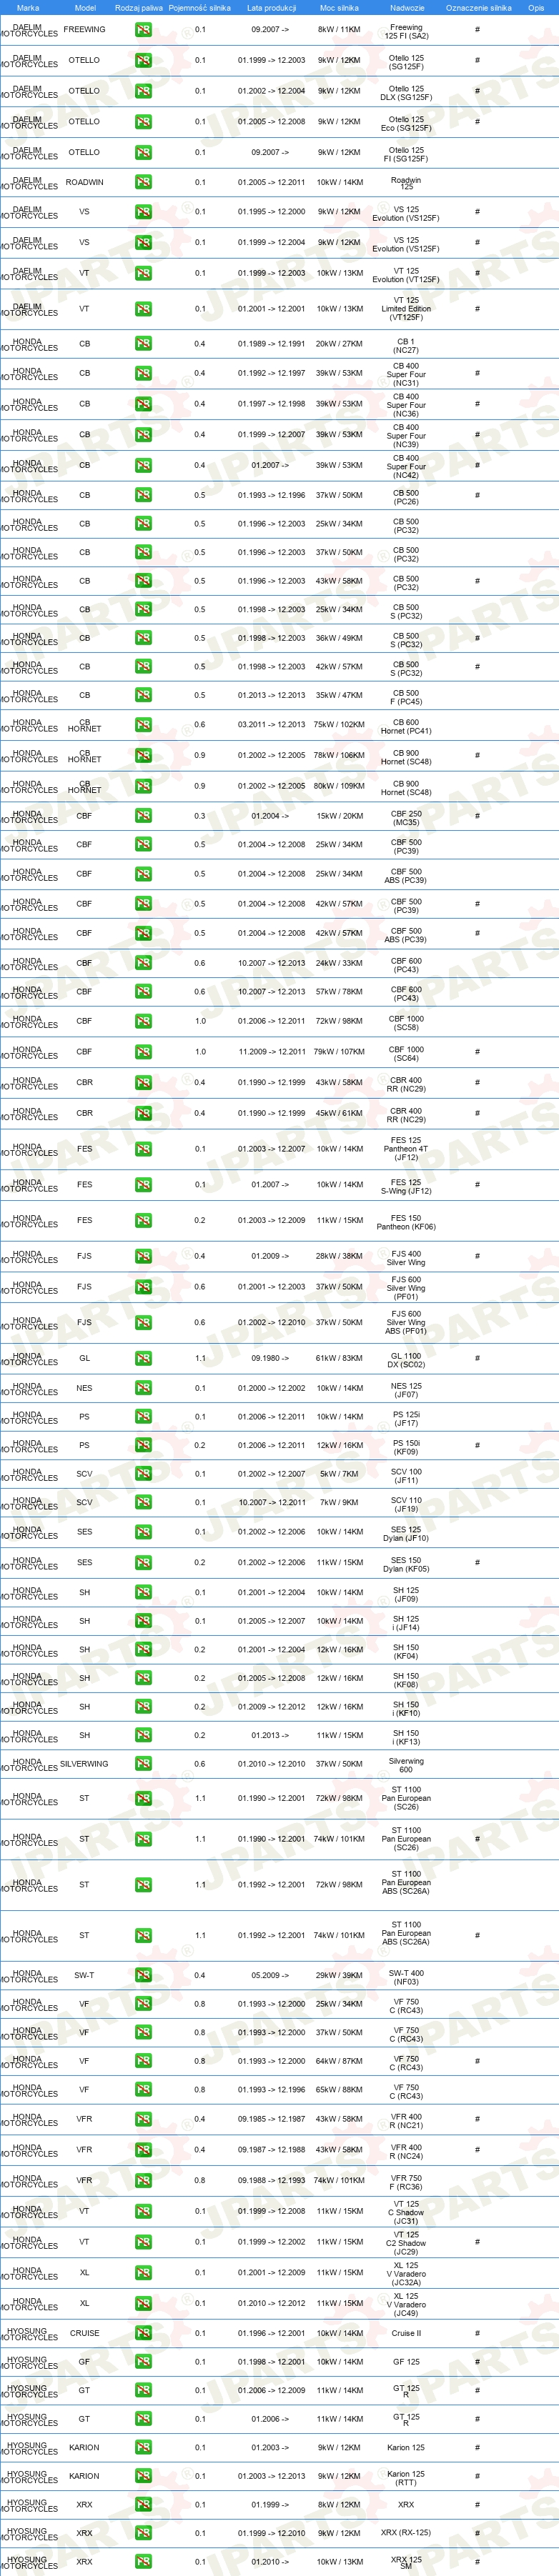Screen dimensions: 559x2576
Task: Select the body cell XRX (RX-125)
Action: [406, 2534]
